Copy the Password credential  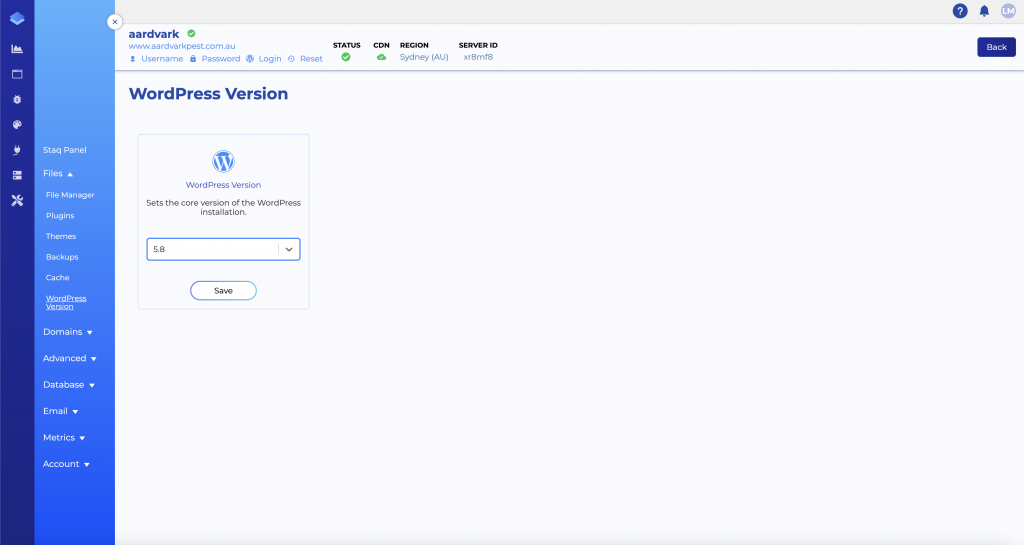215,59
